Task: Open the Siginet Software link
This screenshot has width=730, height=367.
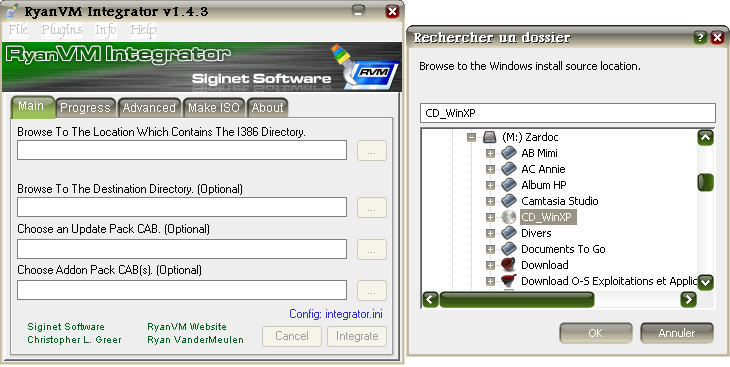Action: (x=66, y=327)
